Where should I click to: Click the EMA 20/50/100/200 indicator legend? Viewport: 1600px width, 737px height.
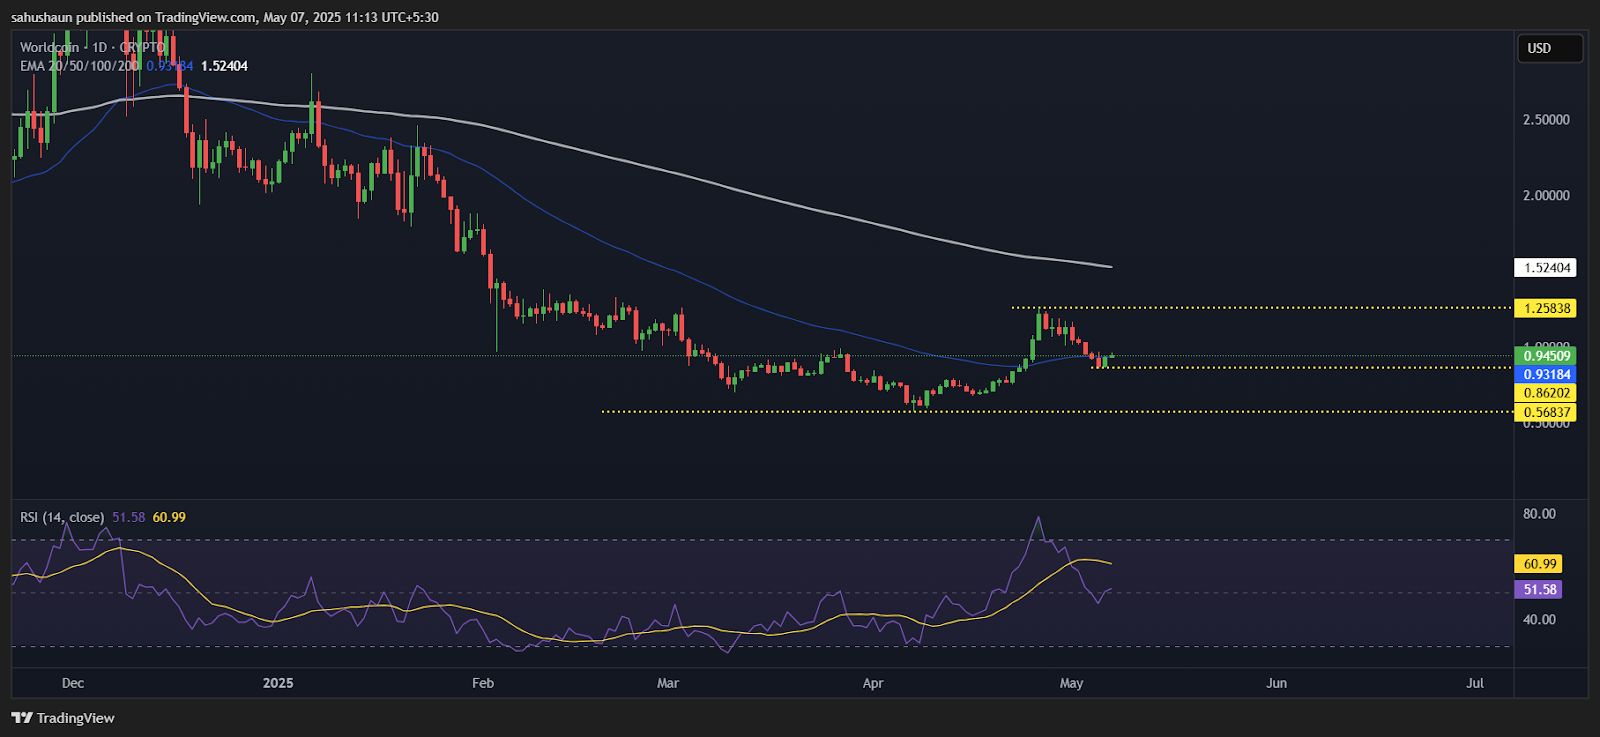pos(80,66)
